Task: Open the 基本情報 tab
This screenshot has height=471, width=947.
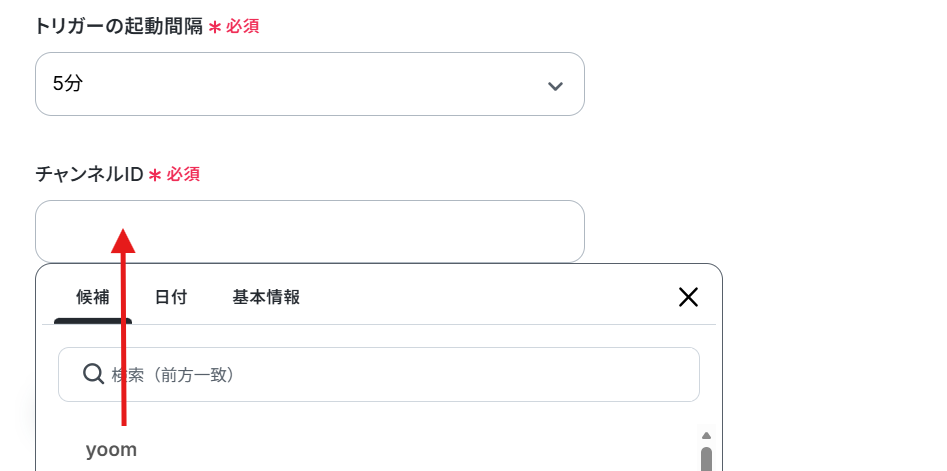Action: (x=266, y=297)
